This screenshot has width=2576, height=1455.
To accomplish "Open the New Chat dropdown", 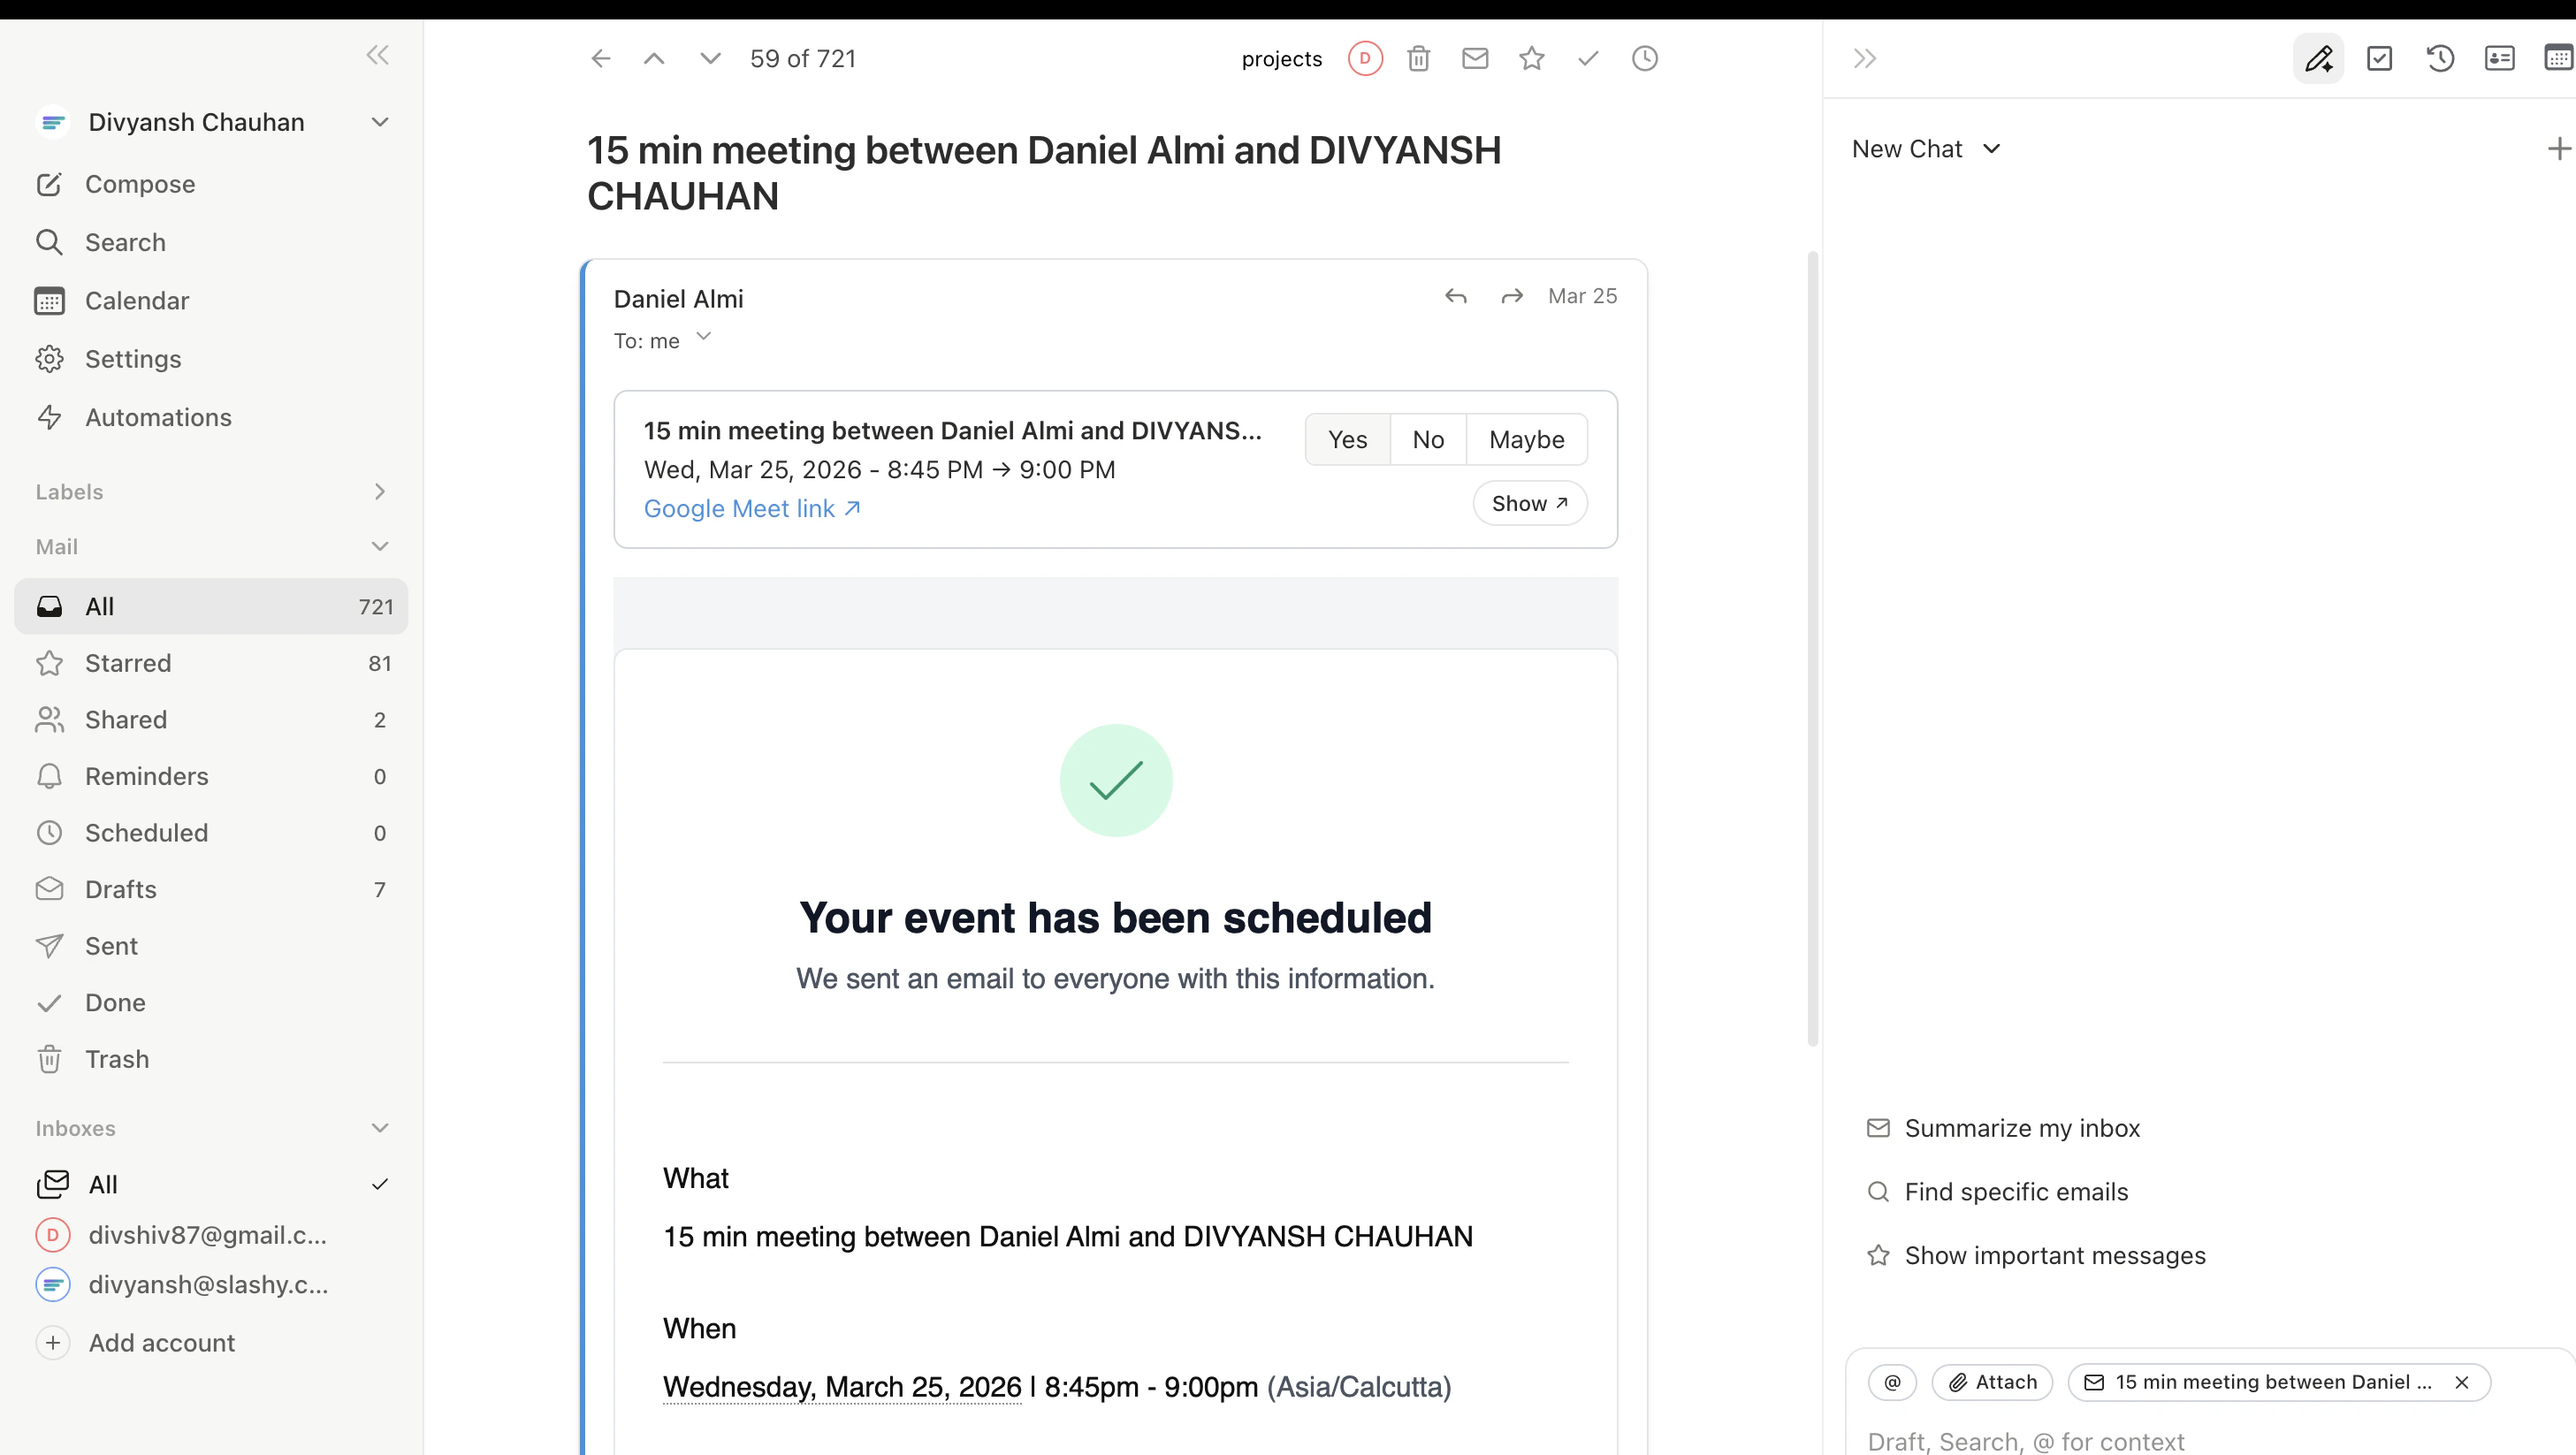I will (x=1925, y=148).
